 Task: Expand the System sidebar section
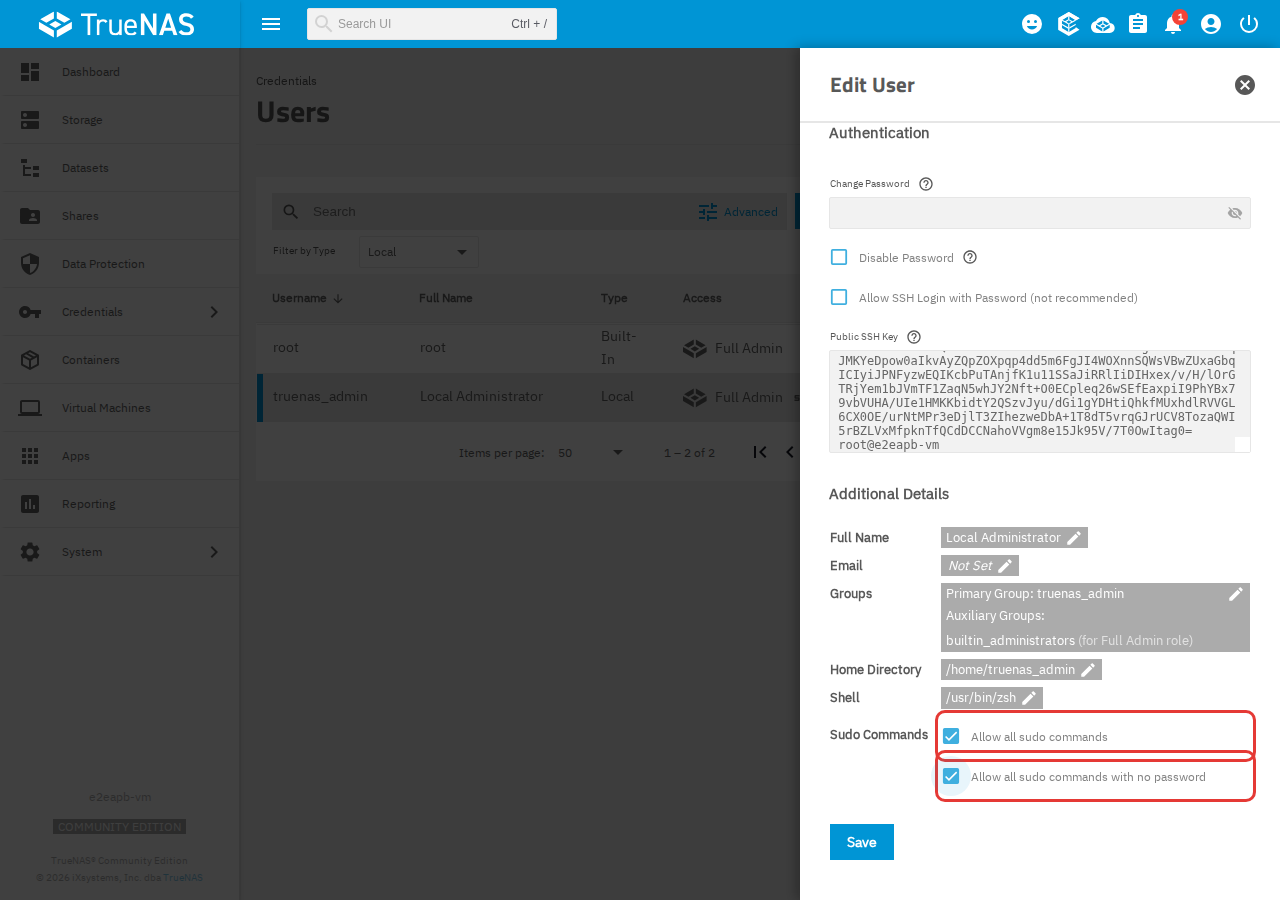(x=120, y=552)
